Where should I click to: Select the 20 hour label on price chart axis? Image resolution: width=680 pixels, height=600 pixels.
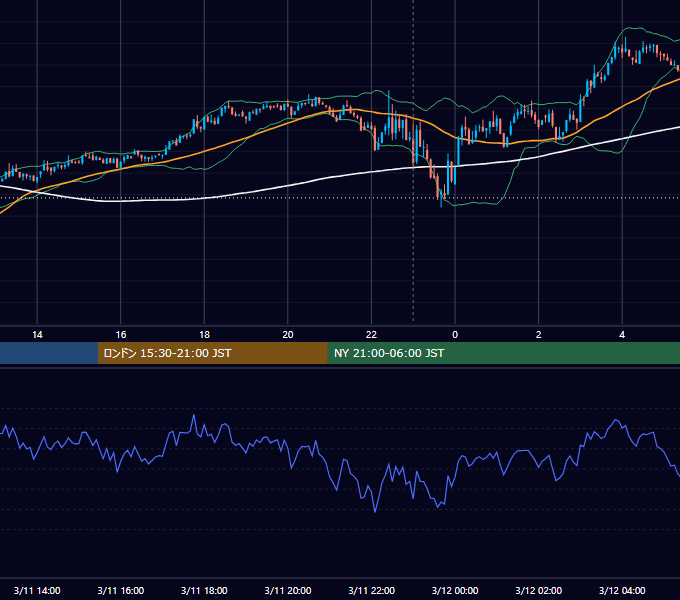[x=288, y=335]
